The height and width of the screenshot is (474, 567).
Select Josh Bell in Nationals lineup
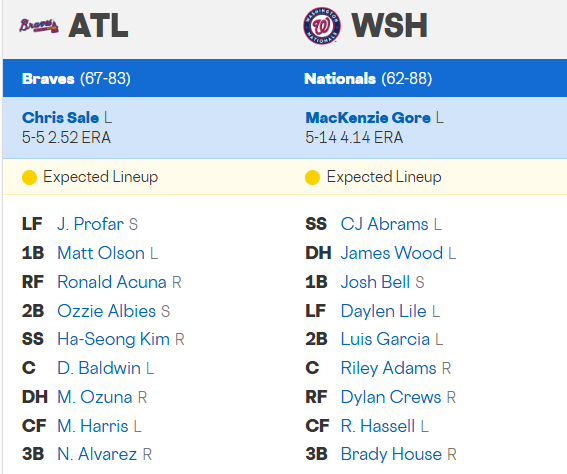tap(375, 282)
